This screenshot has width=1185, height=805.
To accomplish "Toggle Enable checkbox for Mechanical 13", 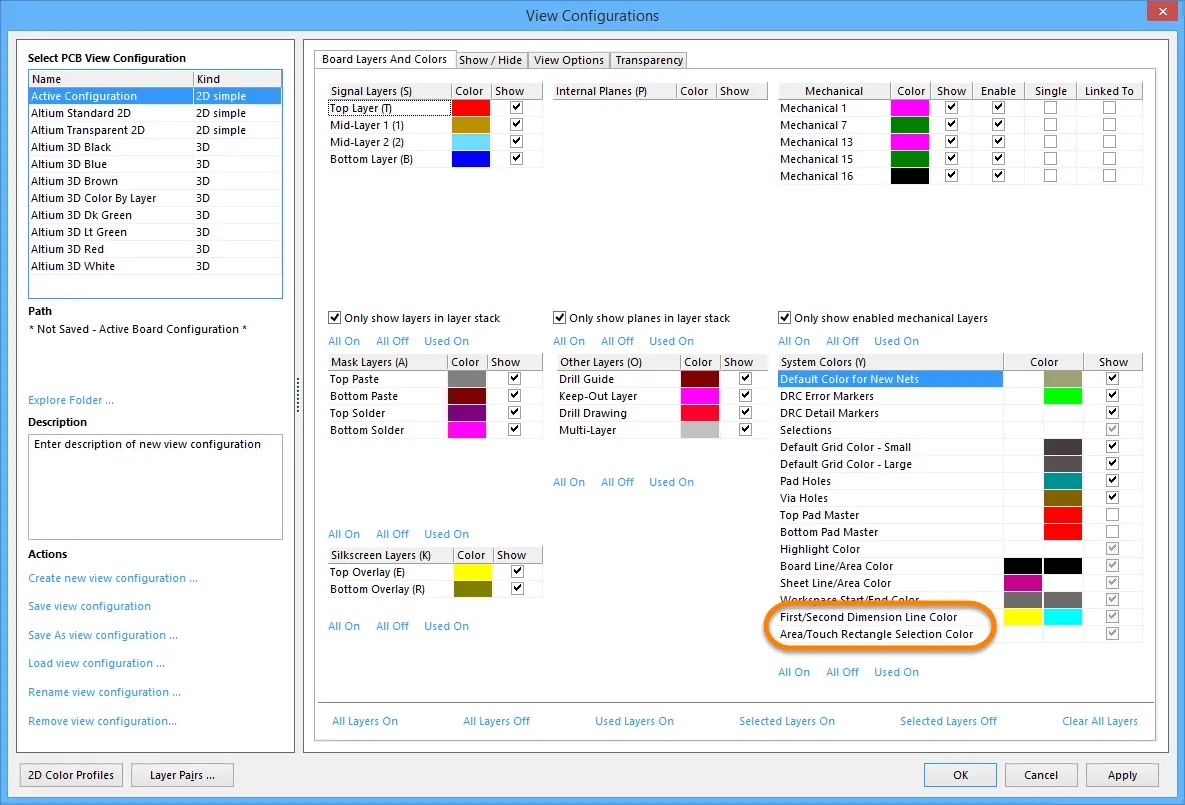I will coord(998,141).
